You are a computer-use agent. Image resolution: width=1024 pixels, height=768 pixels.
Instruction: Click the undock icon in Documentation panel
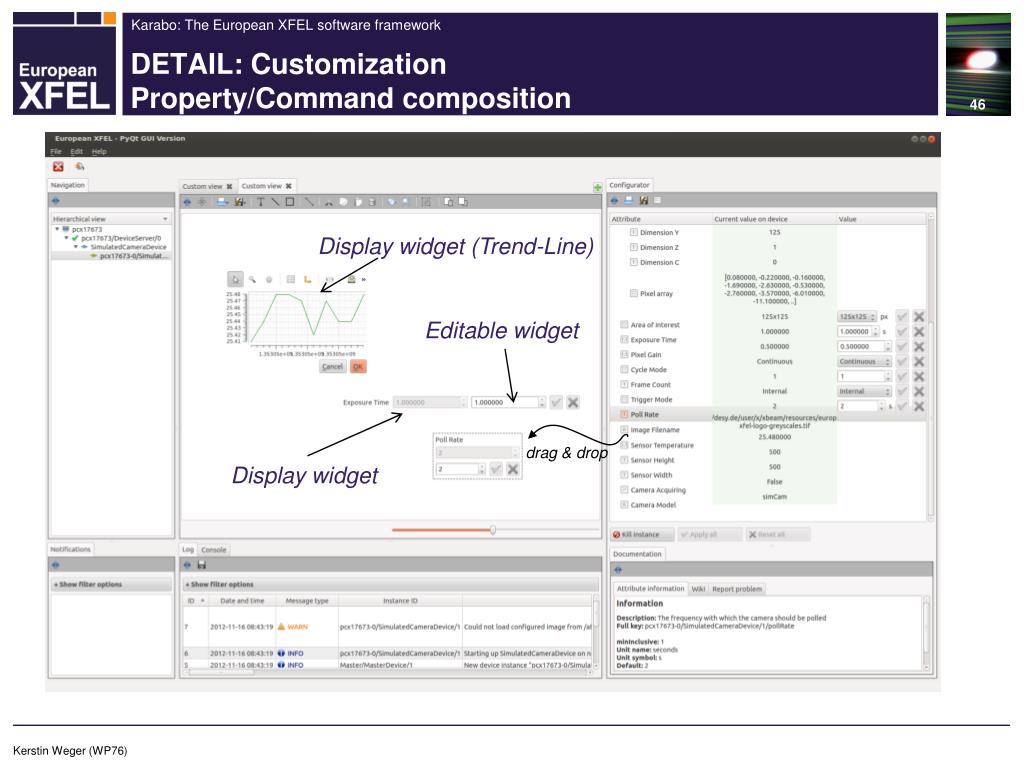pyautogui.click(x=618, y=570)
